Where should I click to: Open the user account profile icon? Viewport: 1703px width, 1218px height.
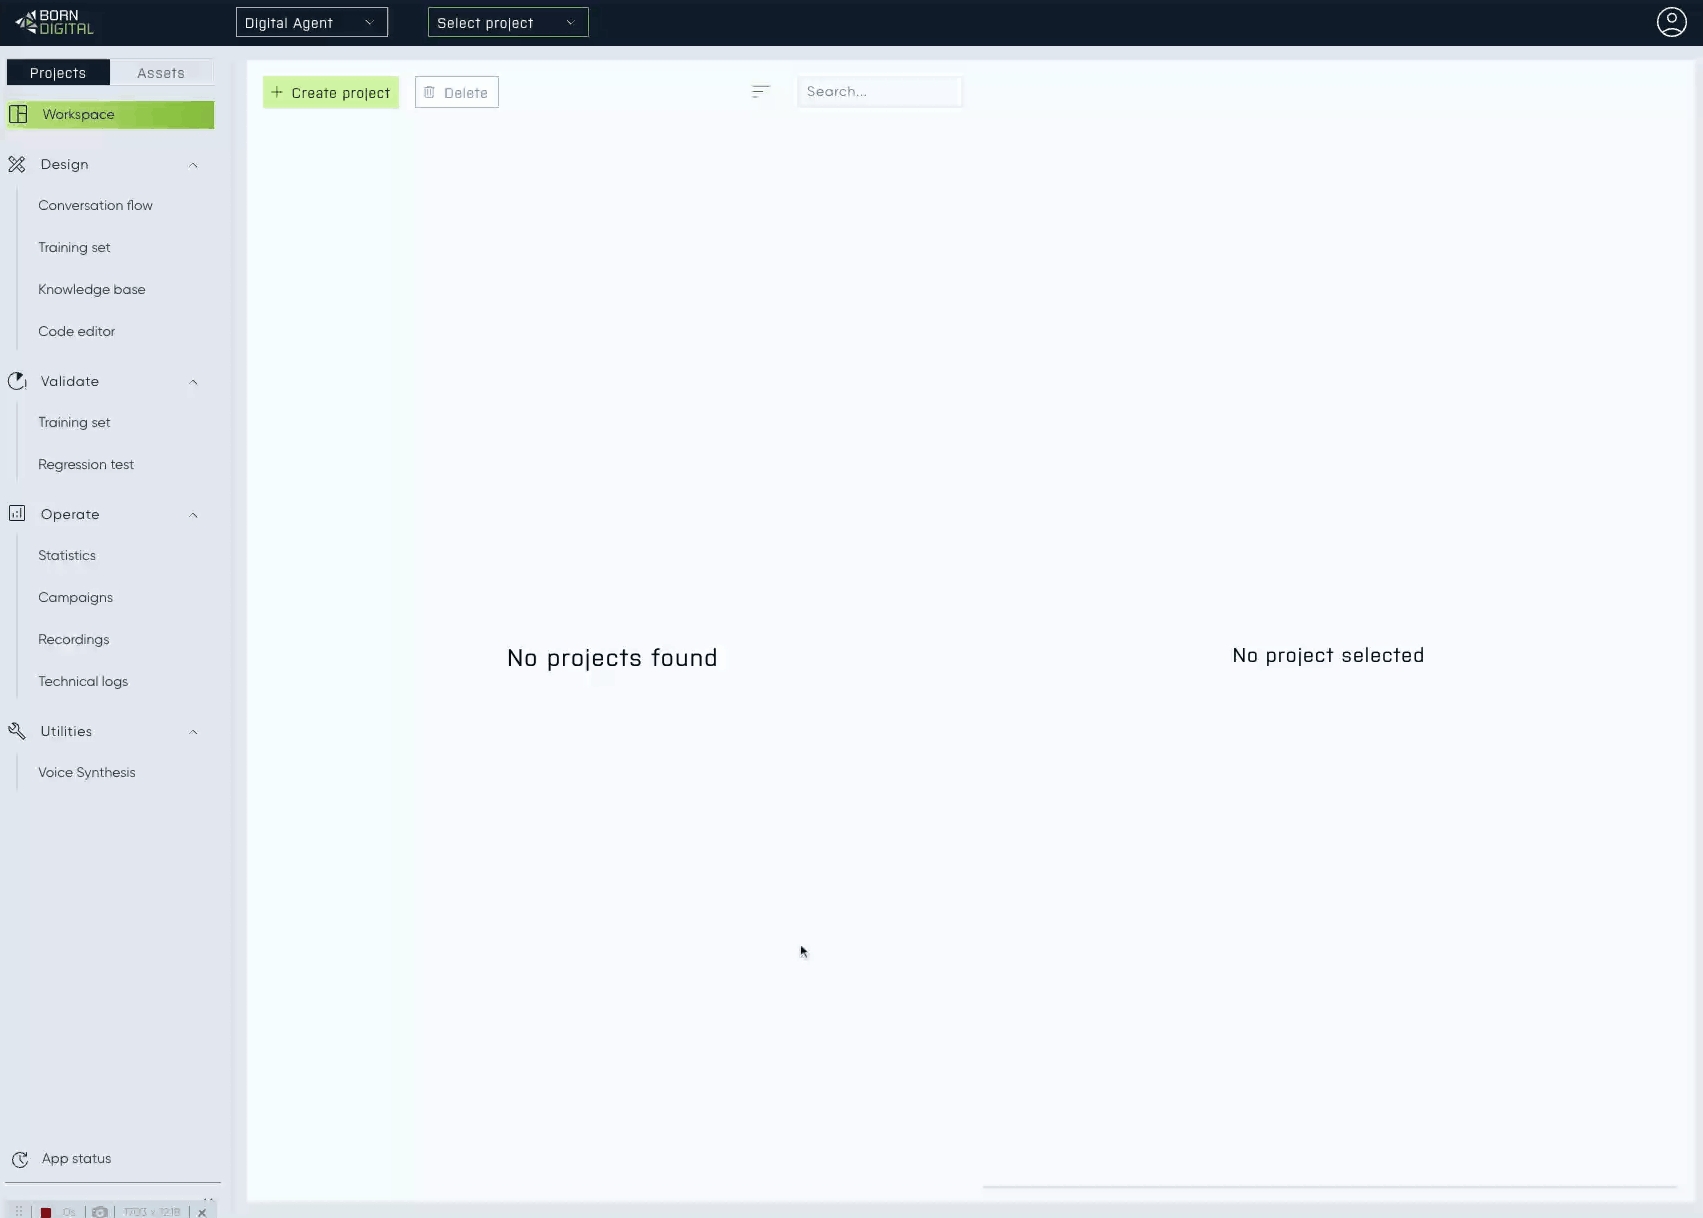(1671, 22)
